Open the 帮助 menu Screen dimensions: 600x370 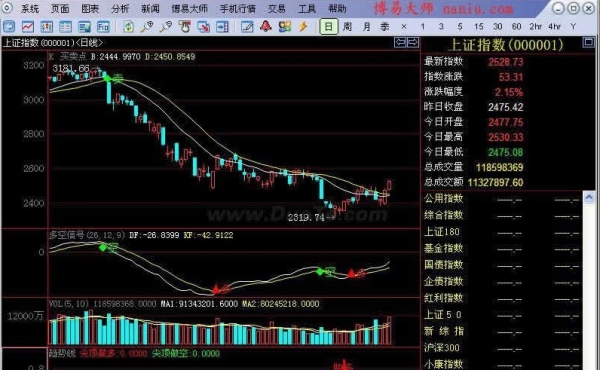click(x=337, y=8)
